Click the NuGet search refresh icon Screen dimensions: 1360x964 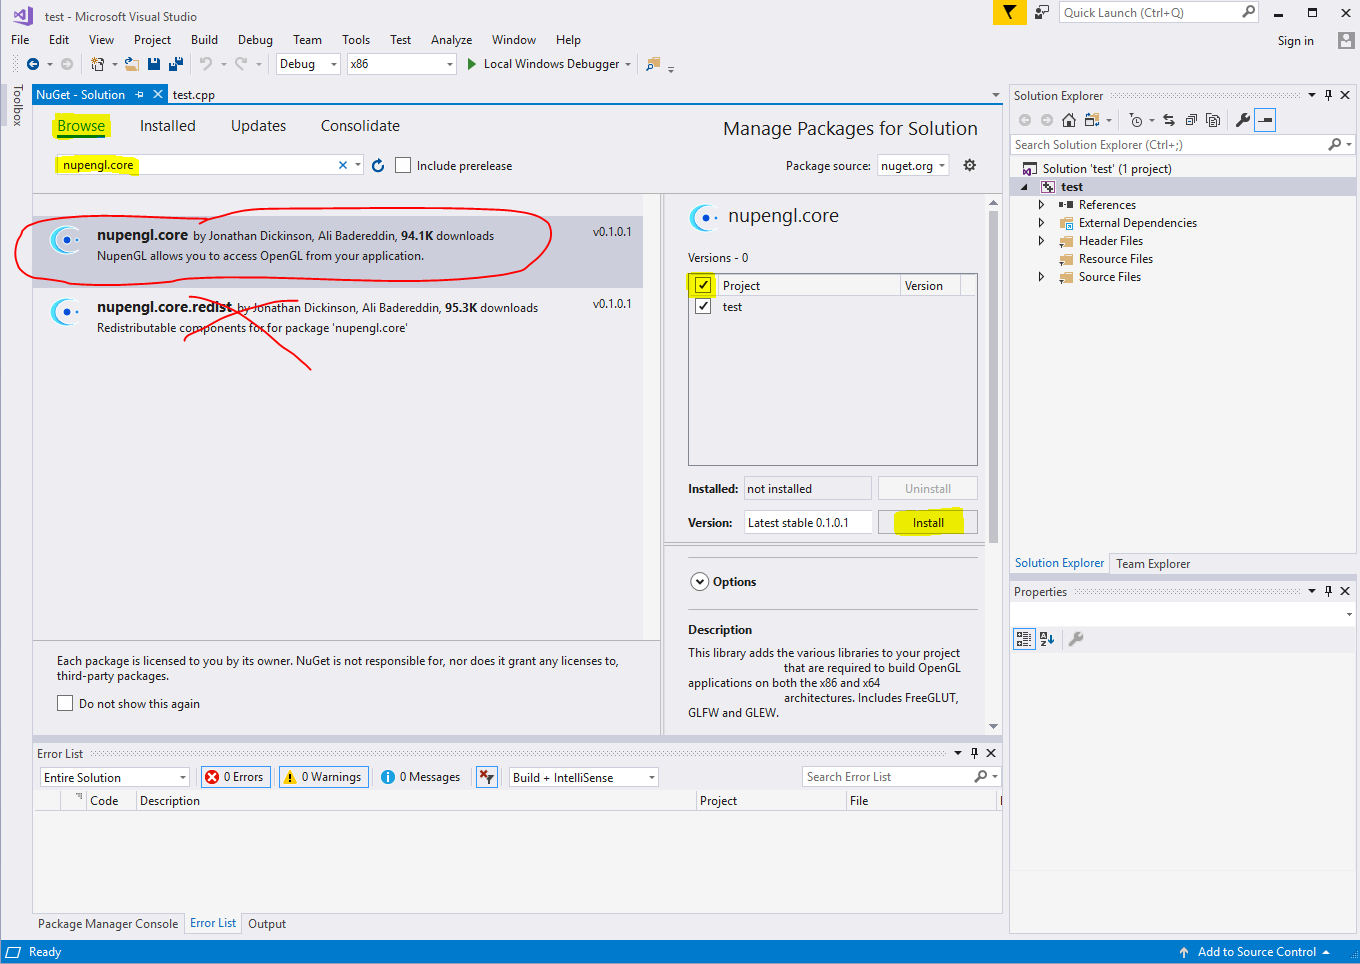pyautogui.click(x=378, y=166)
